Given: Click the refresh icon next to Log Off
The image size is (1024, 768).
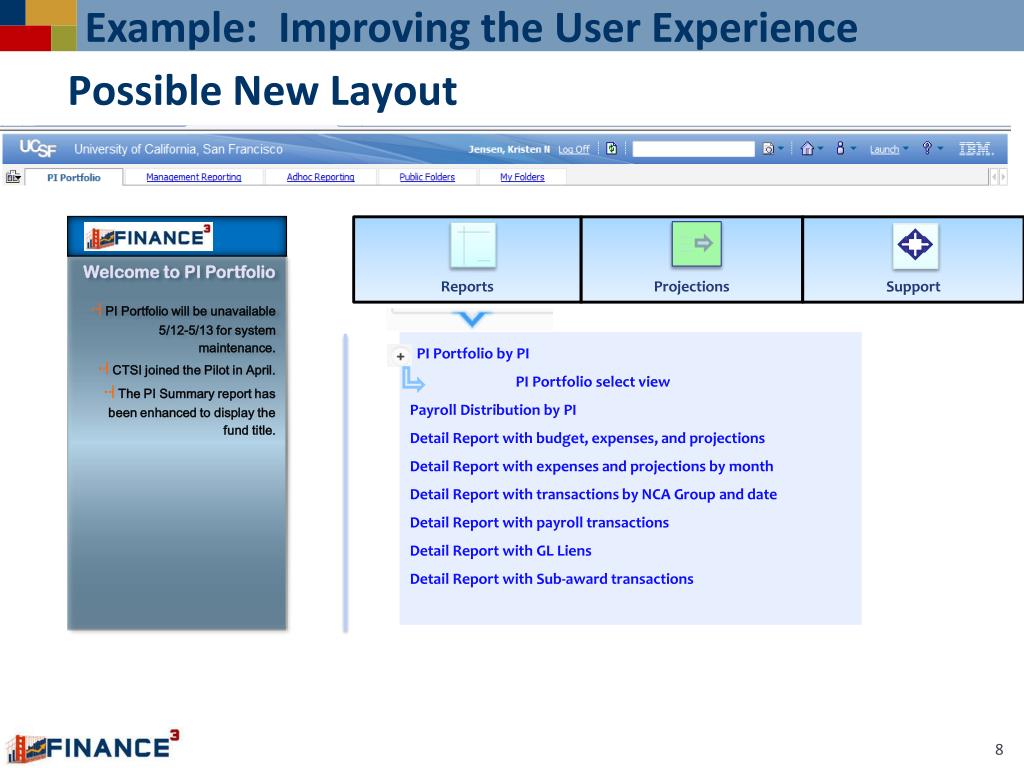Looking at the screenshot, I should coord(611,148).
